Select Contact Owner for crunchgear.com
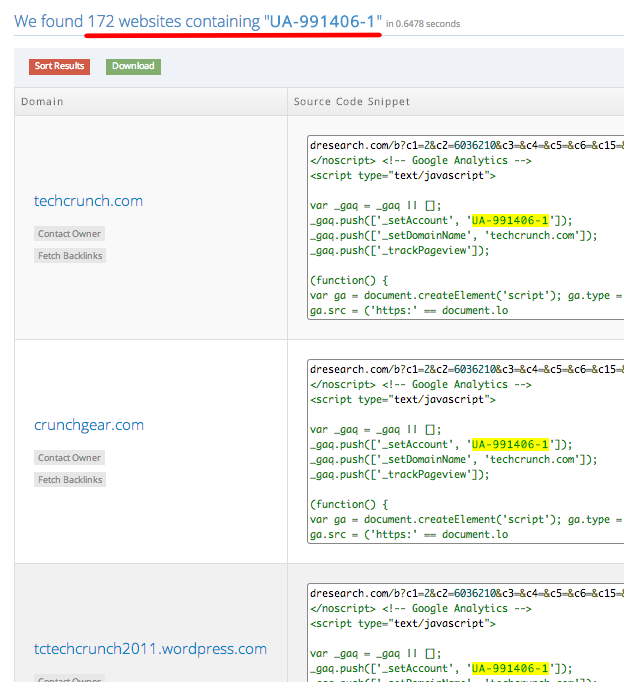The height and width of the screenshot is (682, 624). tap(69, 458)
